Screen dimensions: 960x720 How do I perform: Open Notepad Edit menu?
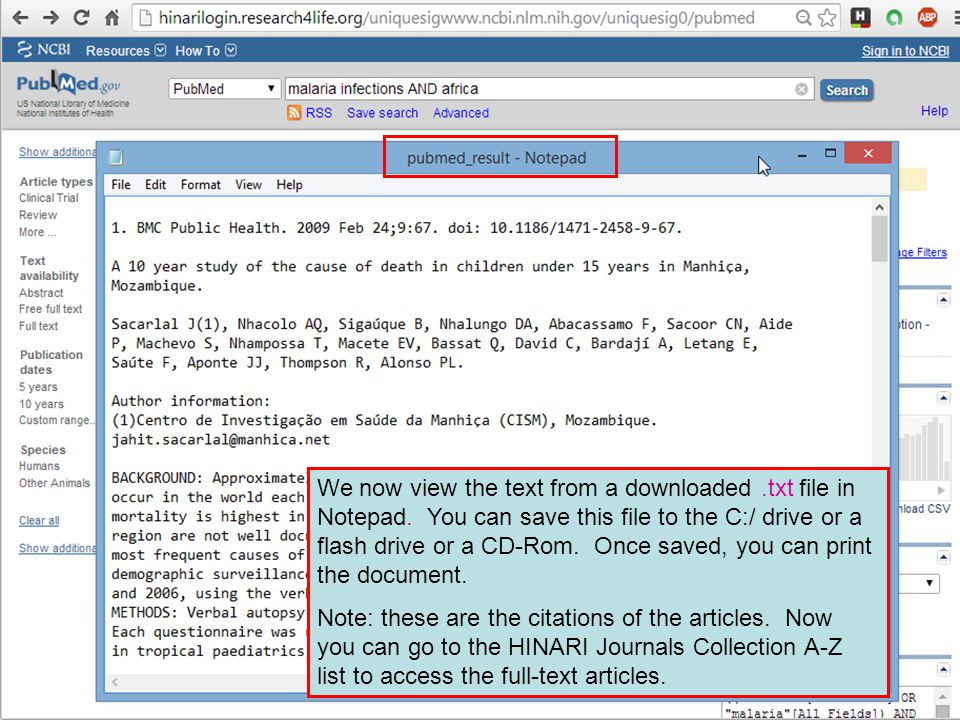[x=155, y=185]
